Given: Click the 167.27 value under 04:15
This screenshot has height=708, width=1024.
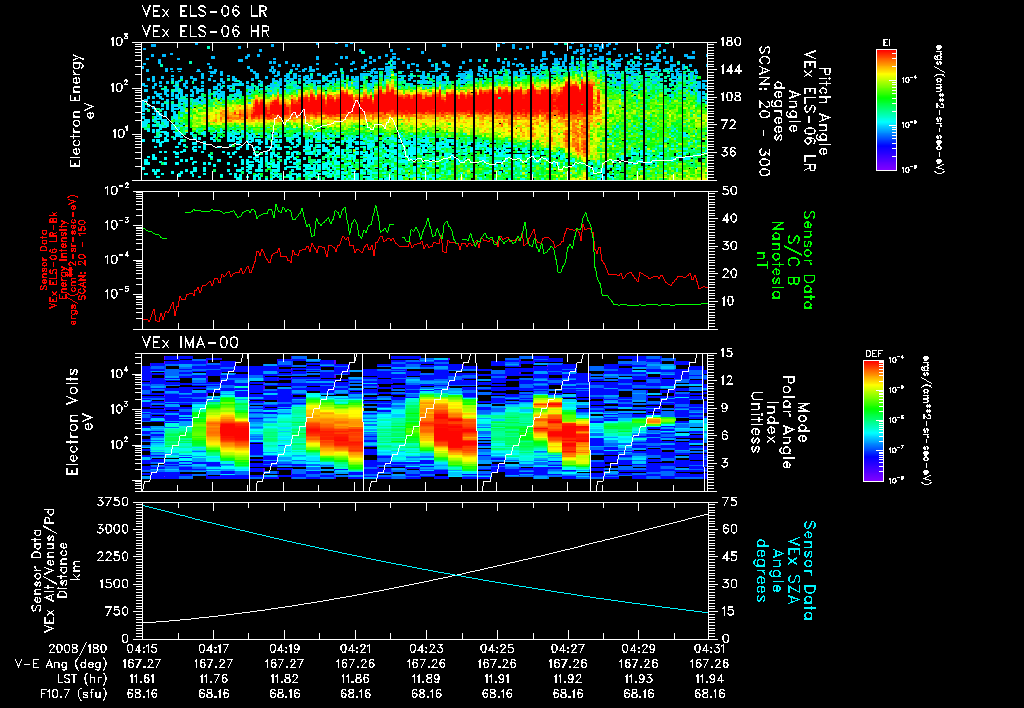Looking at the screenshot, I should tap(142, 664).
